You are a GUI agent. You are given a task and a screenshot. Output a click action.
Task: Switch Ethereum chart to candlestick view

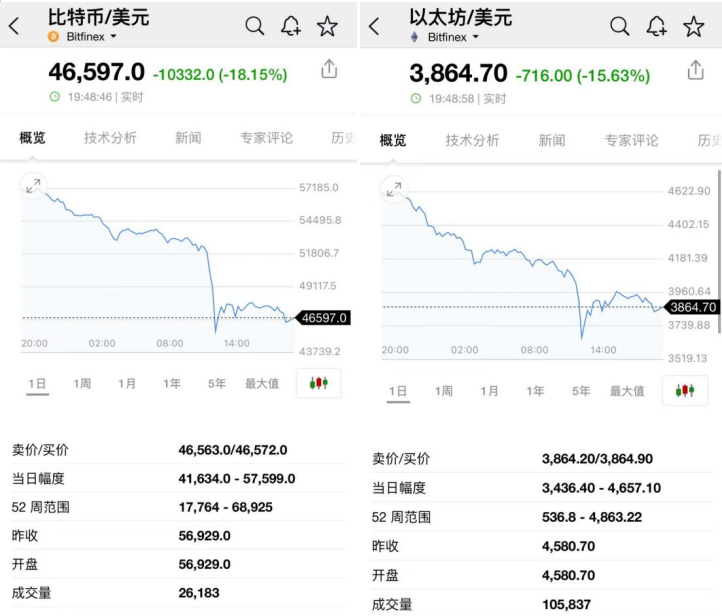684,390
